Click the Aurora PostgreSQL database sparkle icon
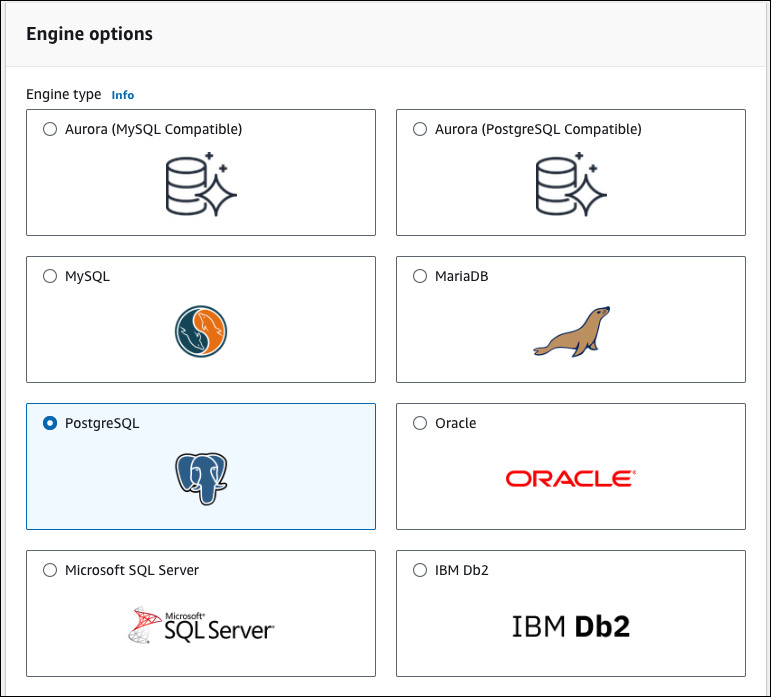 click(571, 184)
